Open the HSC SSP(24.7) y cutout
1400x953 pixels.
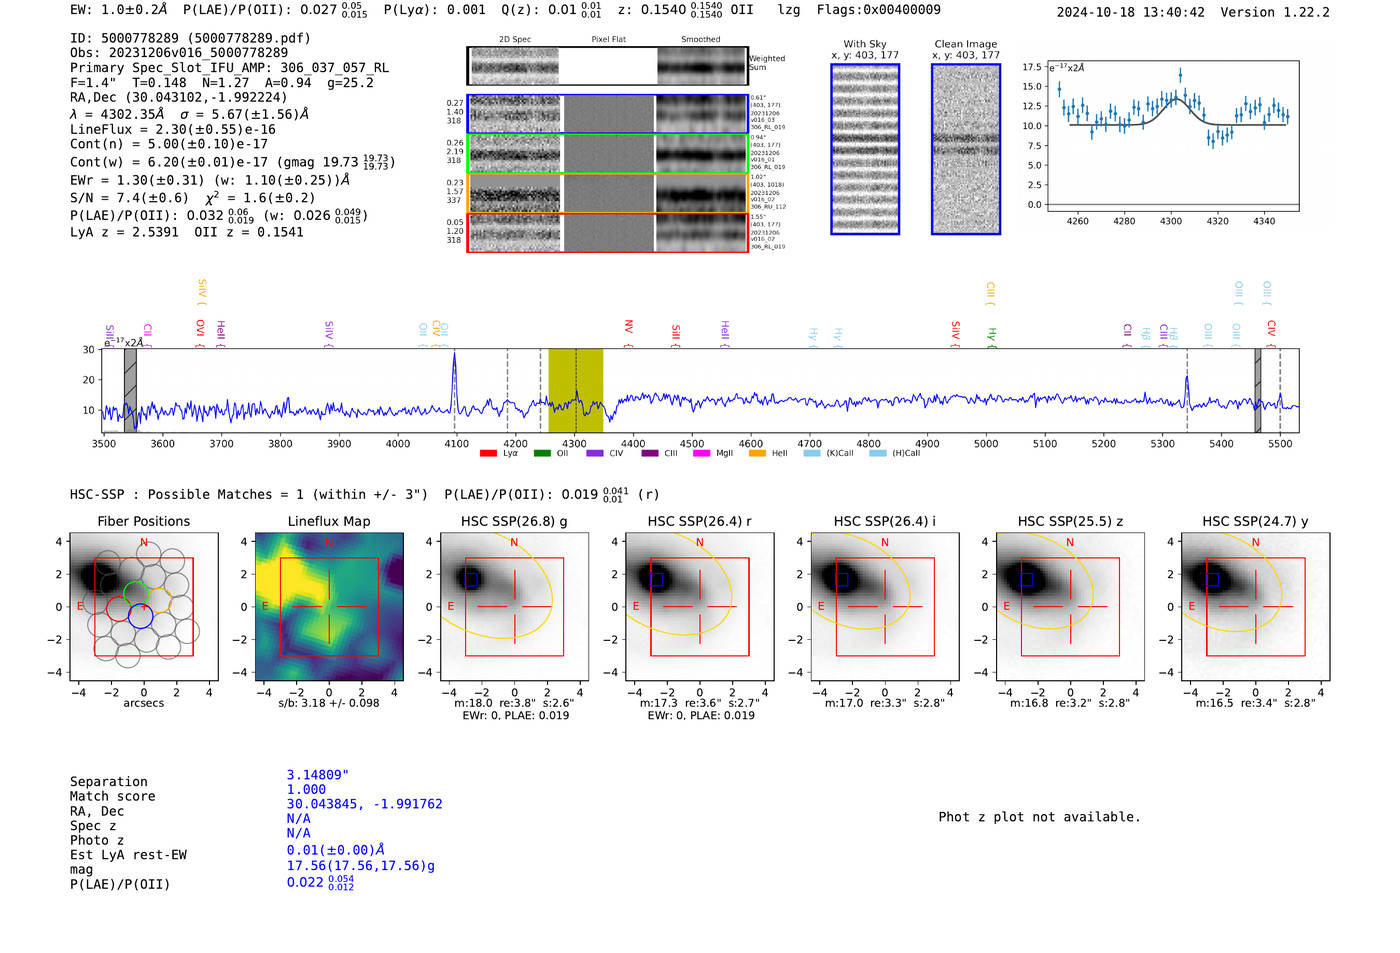[1256, 607]
